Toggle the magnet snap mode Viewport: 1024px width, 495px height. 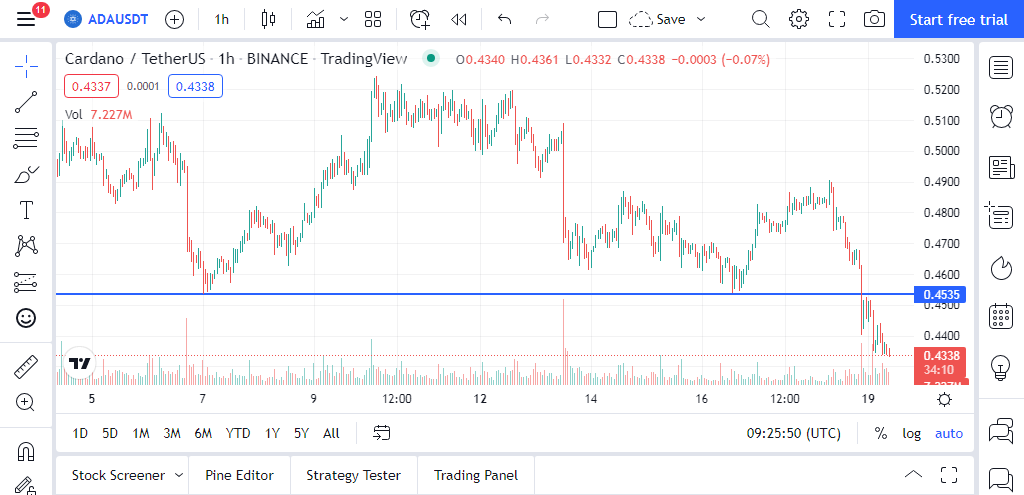point(26,451)
